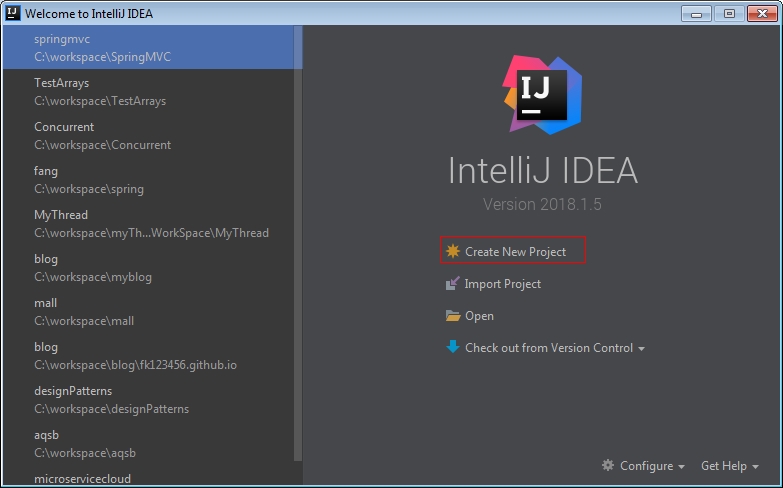783x488 pixels.
Task: Close the Welcome to IntelliJ IDEA window
Action: coord(762,13)
